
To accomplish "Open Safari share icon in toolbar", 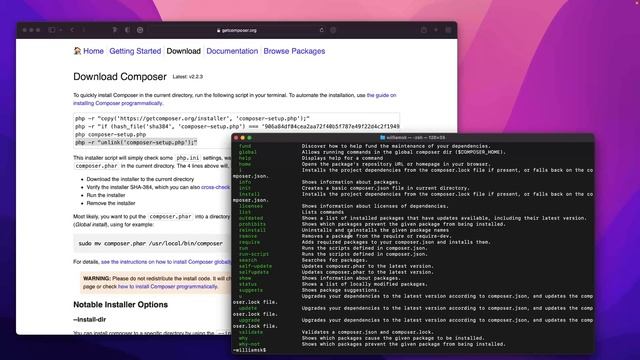I will [424, 30].
